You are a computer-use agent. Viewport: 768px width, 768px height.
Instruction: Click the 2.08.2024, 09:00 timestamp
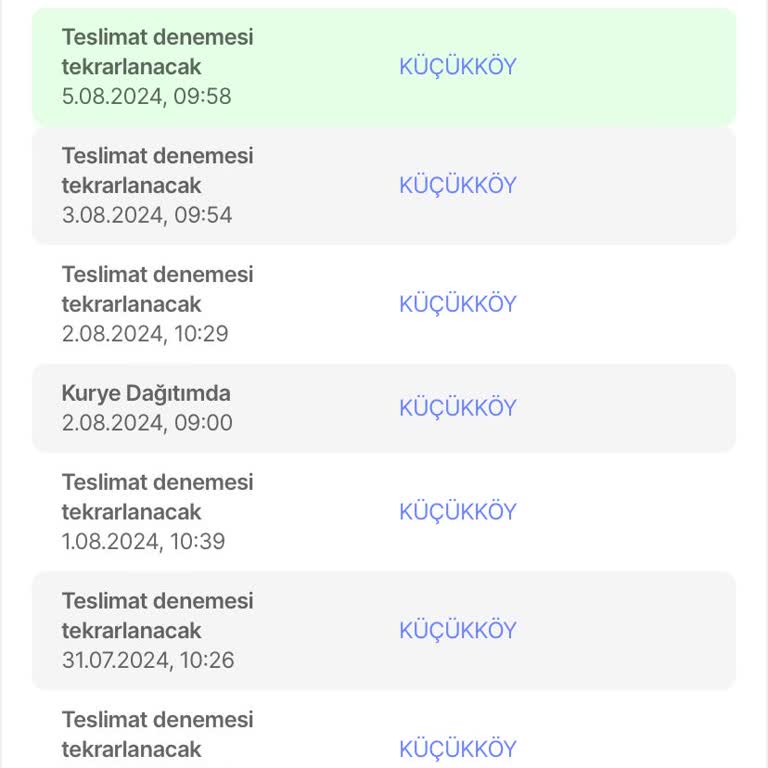146,423
